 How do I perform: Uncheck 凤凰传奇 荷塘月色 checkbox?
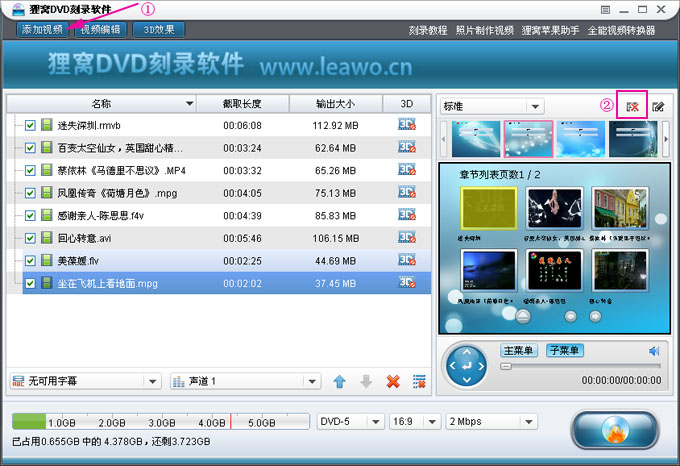(x=30, y=193)
